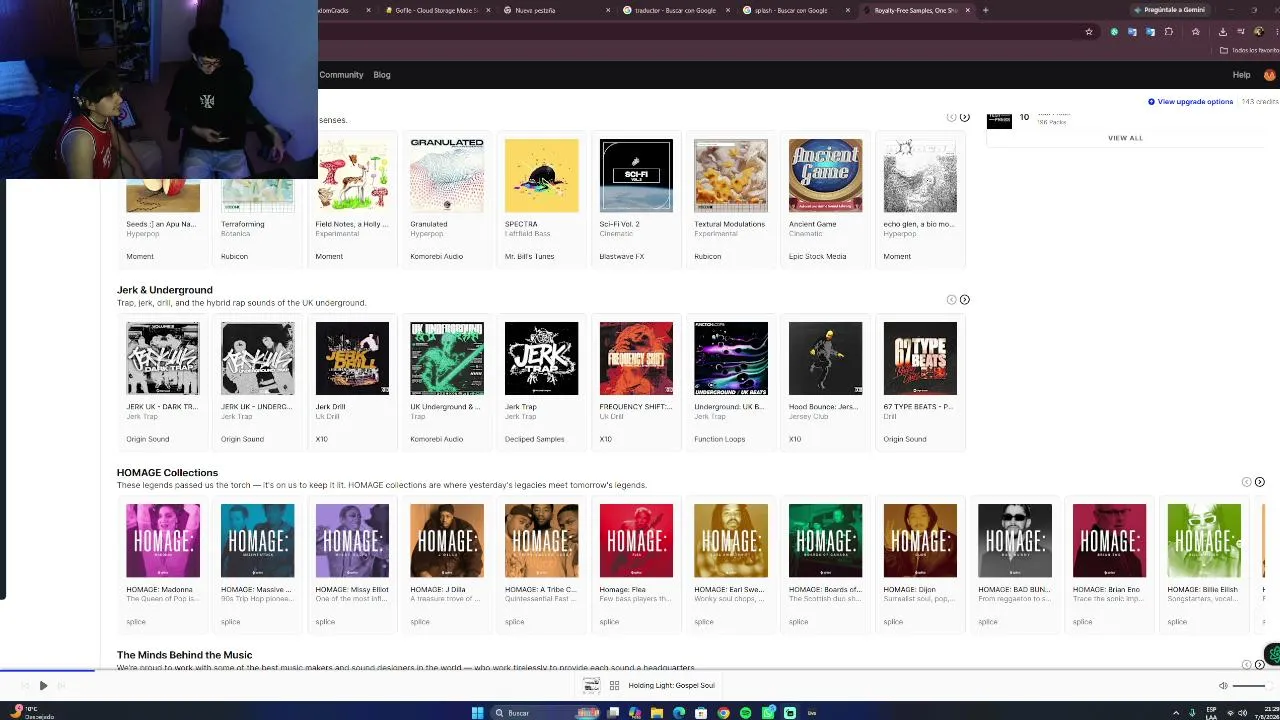Open the Hood Bounce pack cover
The height and width of the screenshot is (720, 1280).
(x=825, y=358)
